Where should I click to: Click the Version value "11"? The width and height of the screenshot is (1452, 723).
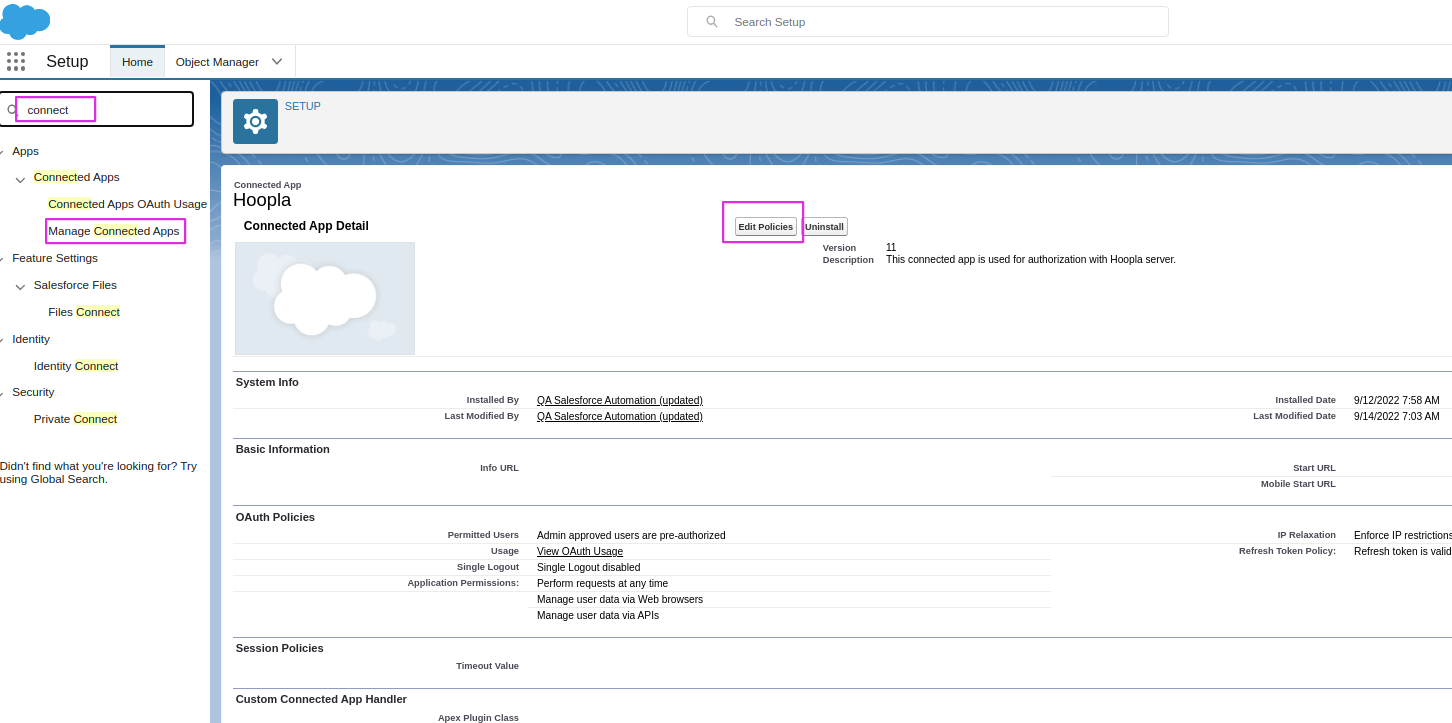tap(891, 248)
